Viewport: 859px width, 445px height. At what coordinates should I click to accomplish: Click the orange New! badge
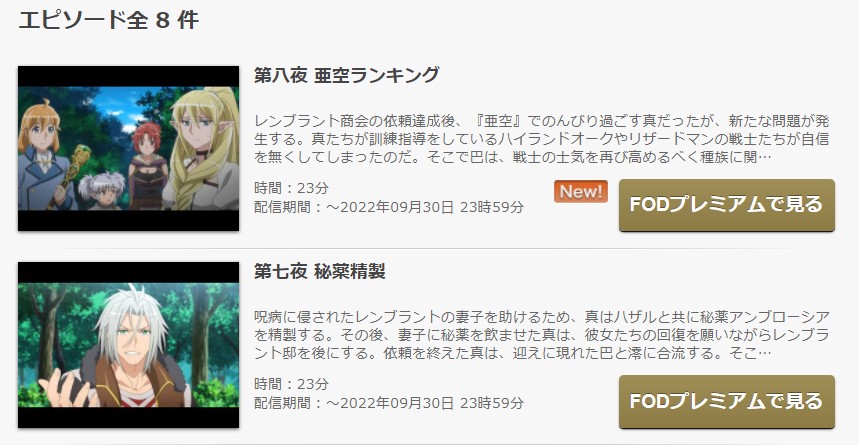coord(581,191)
